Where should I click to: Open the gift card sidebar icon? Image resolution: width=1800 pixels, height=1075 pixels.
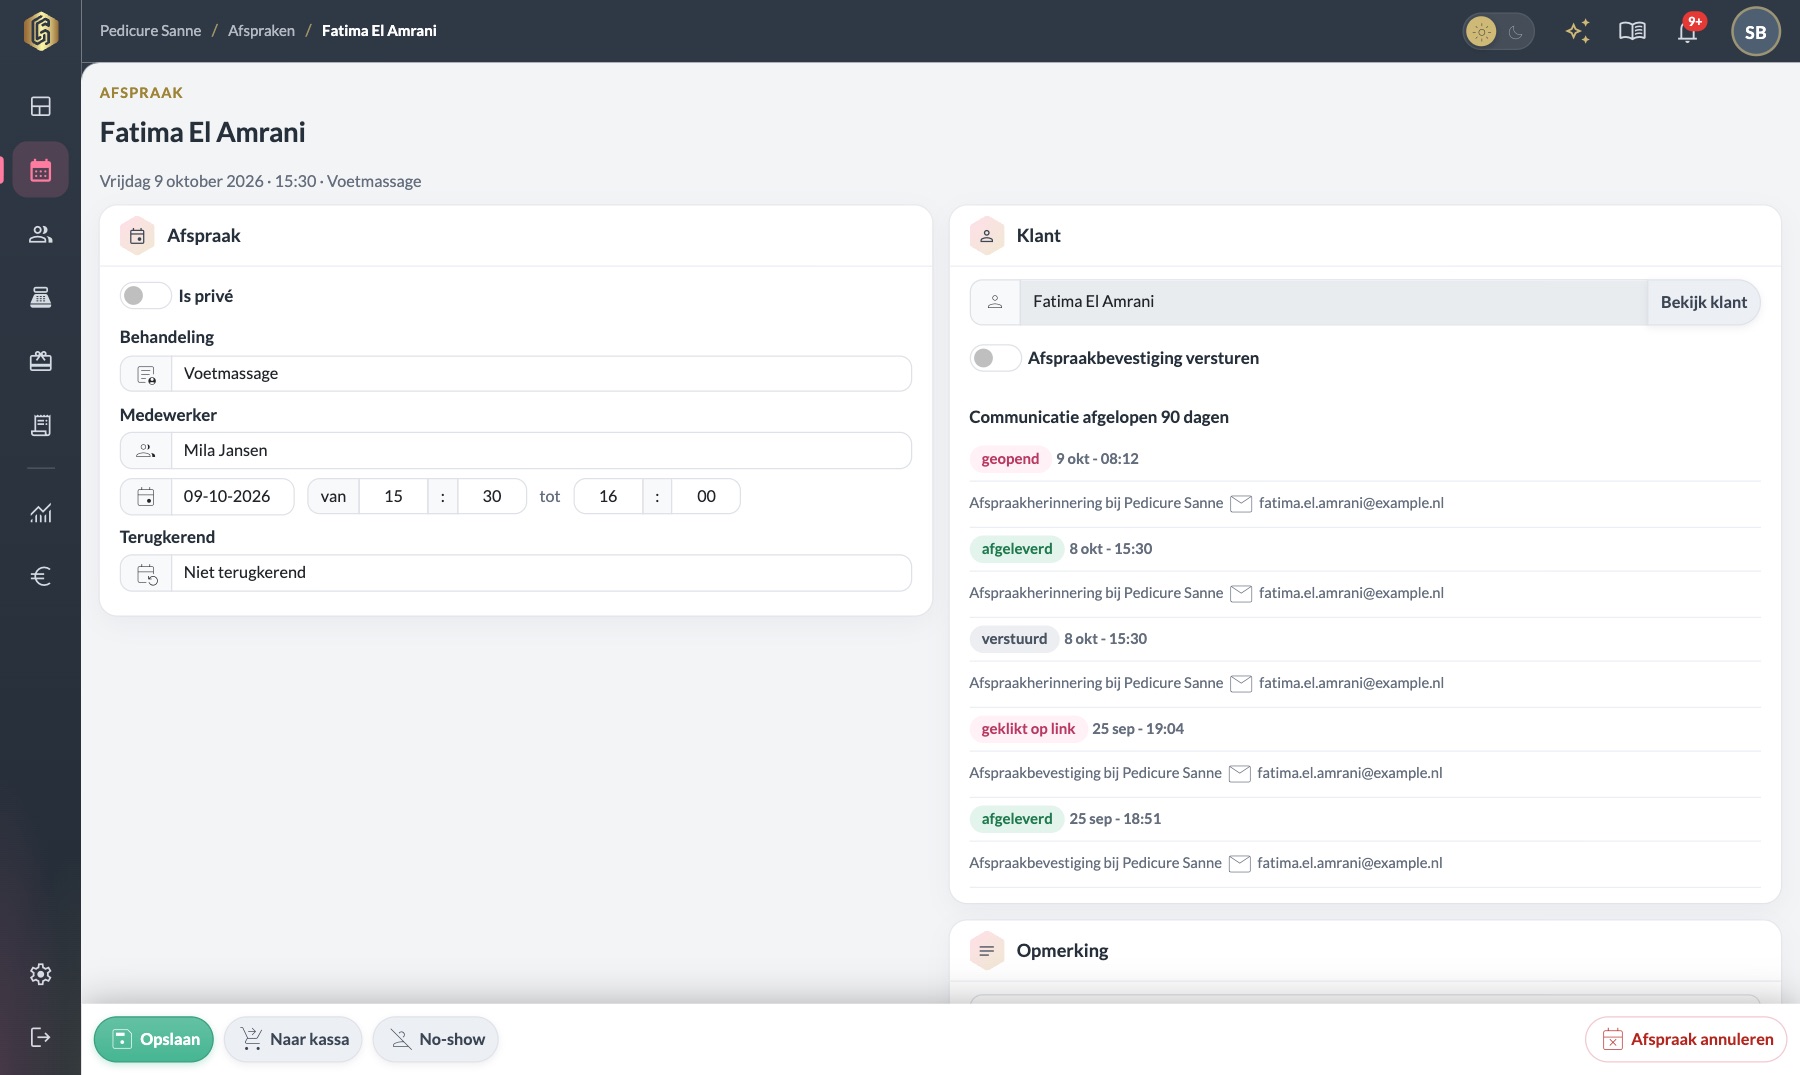[40, 361]
